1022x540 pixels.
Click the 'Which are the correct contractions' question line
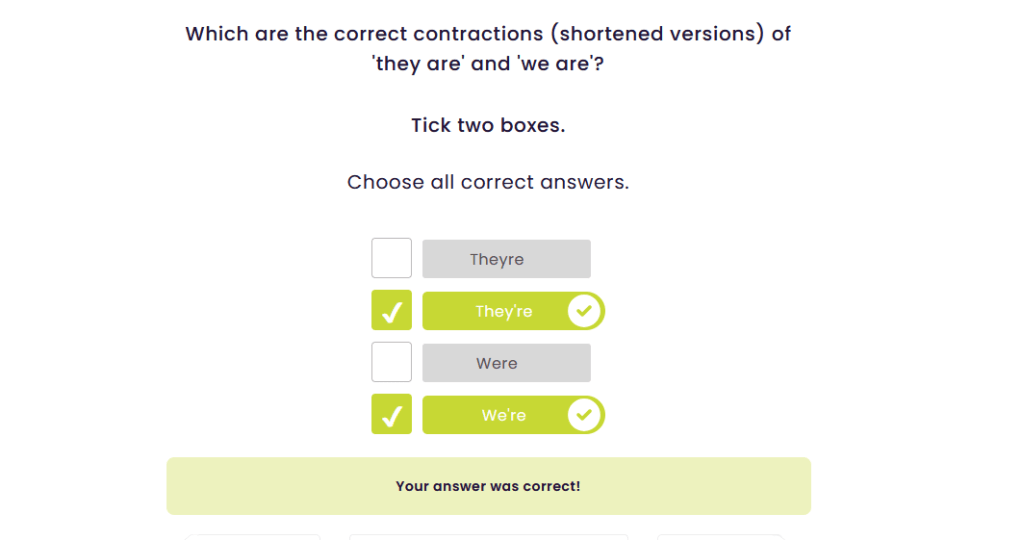pos(488,34)
